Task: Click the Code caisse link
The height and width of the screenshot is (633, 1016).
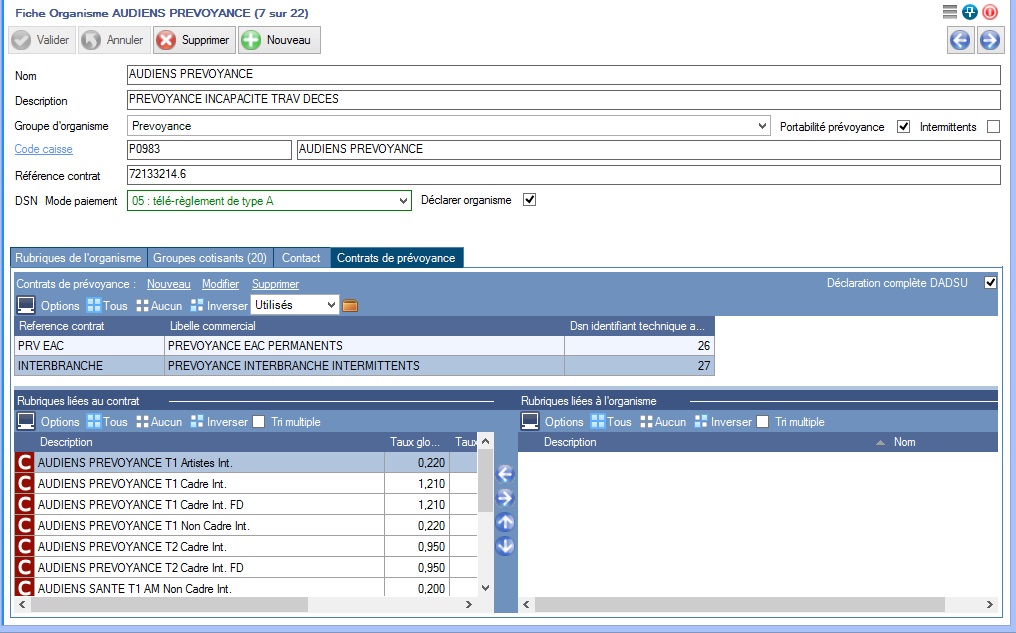Action: point(43,150)
